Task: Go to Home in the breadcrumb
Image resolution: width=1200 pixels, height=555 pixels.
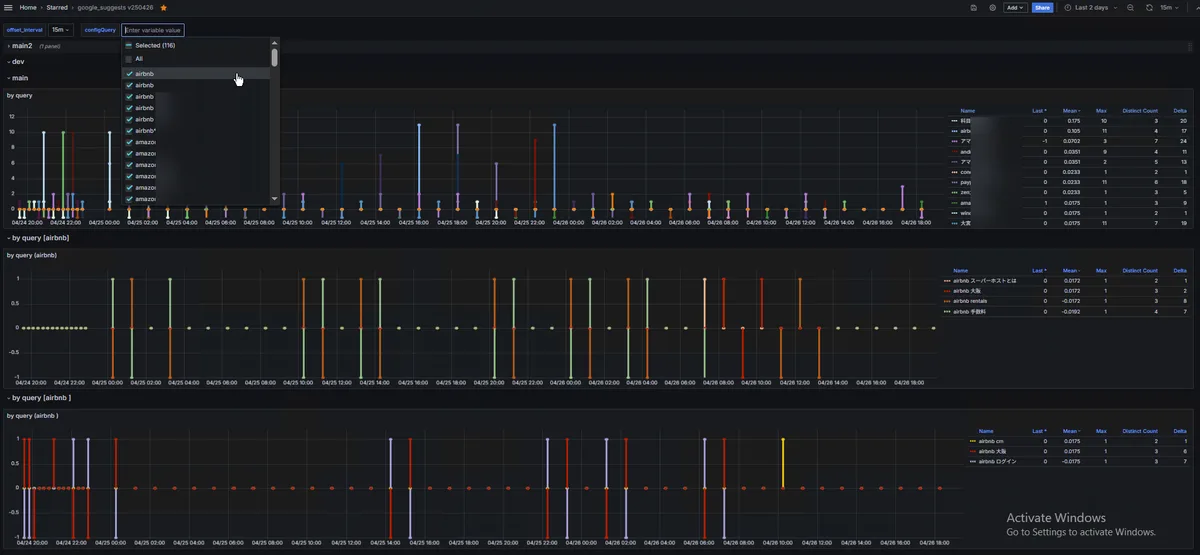Action: coord(28,7)
